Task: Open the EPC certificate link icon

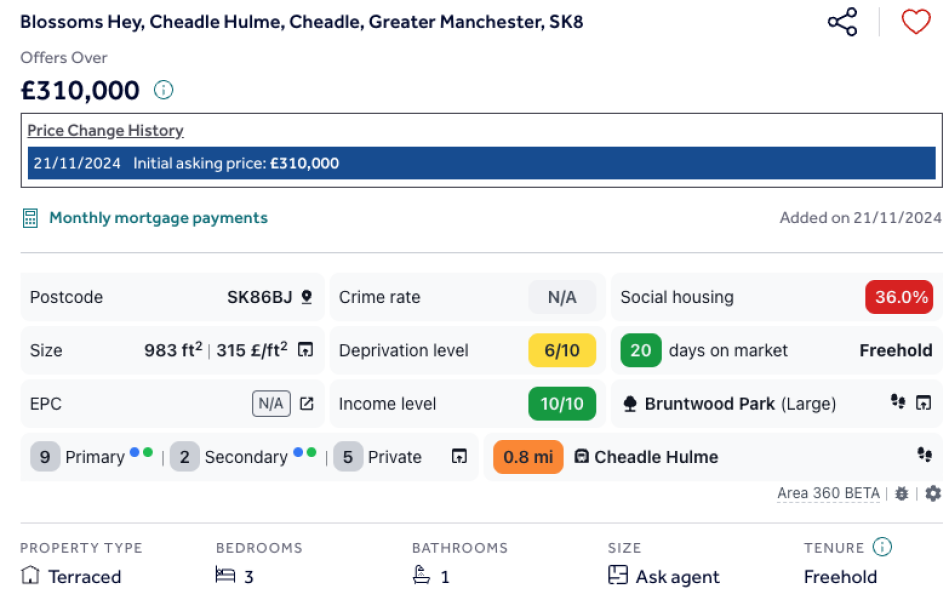Action: pyautogui.click(x=306, y=403)
